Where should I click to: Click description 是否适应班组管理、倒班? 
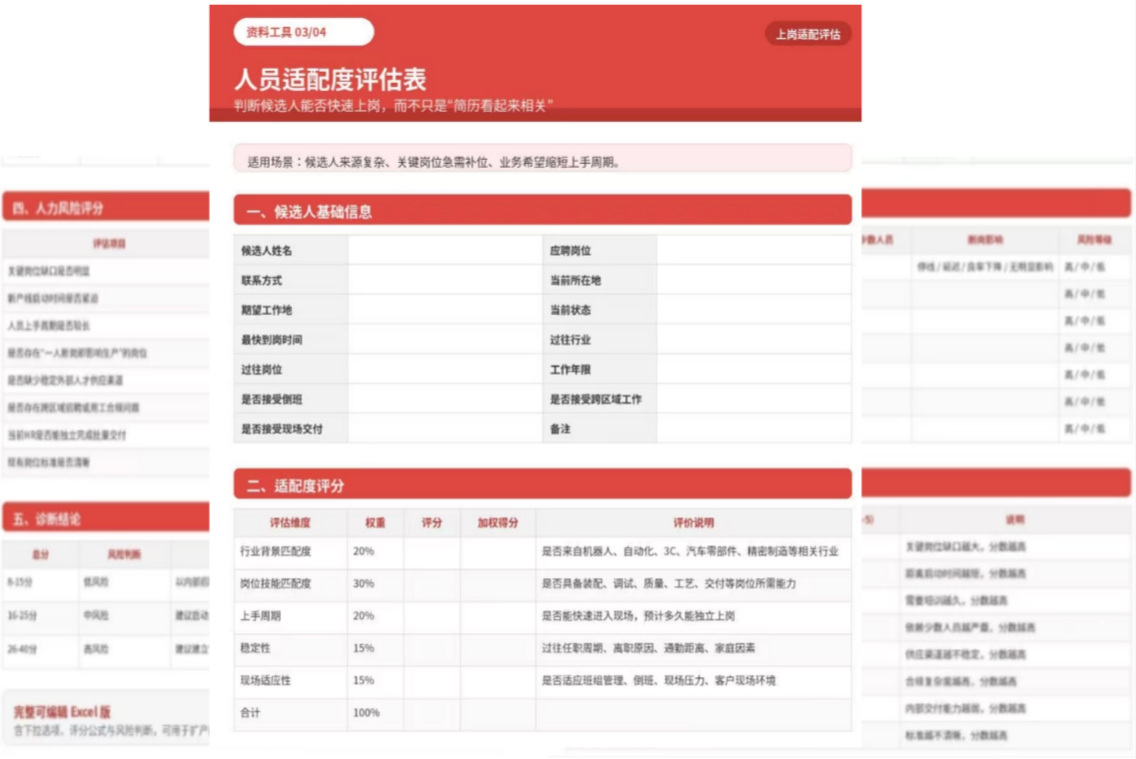pos(659,680)
